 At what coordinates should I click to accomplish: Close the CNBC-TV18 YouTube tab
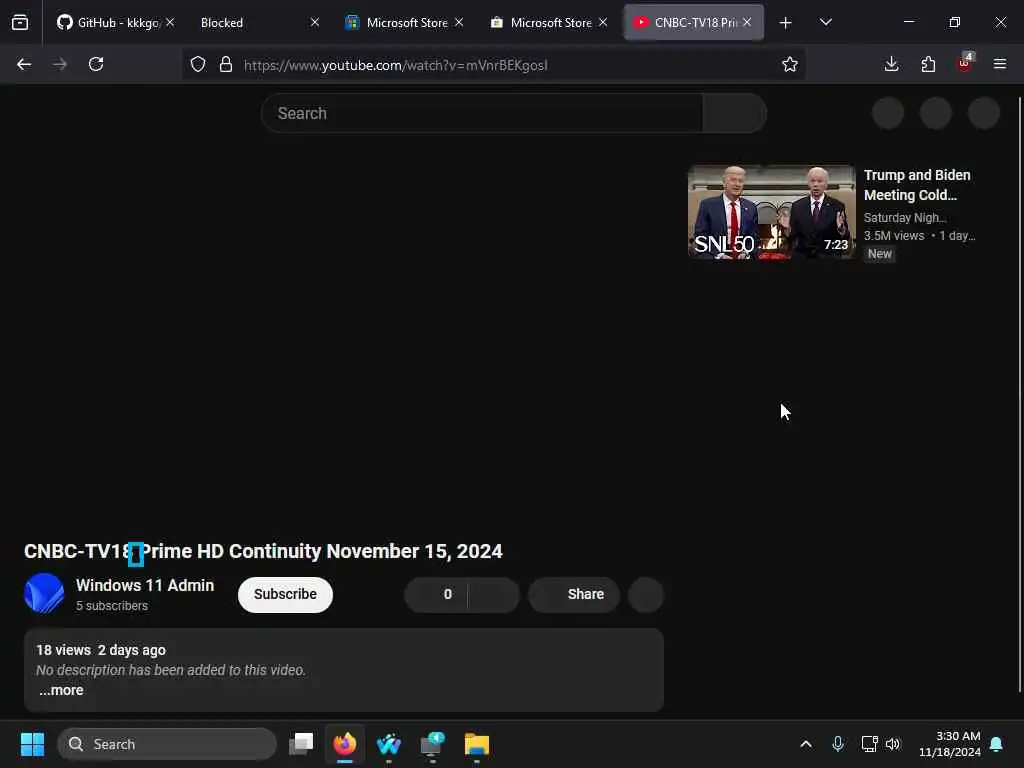click(747, 22)
